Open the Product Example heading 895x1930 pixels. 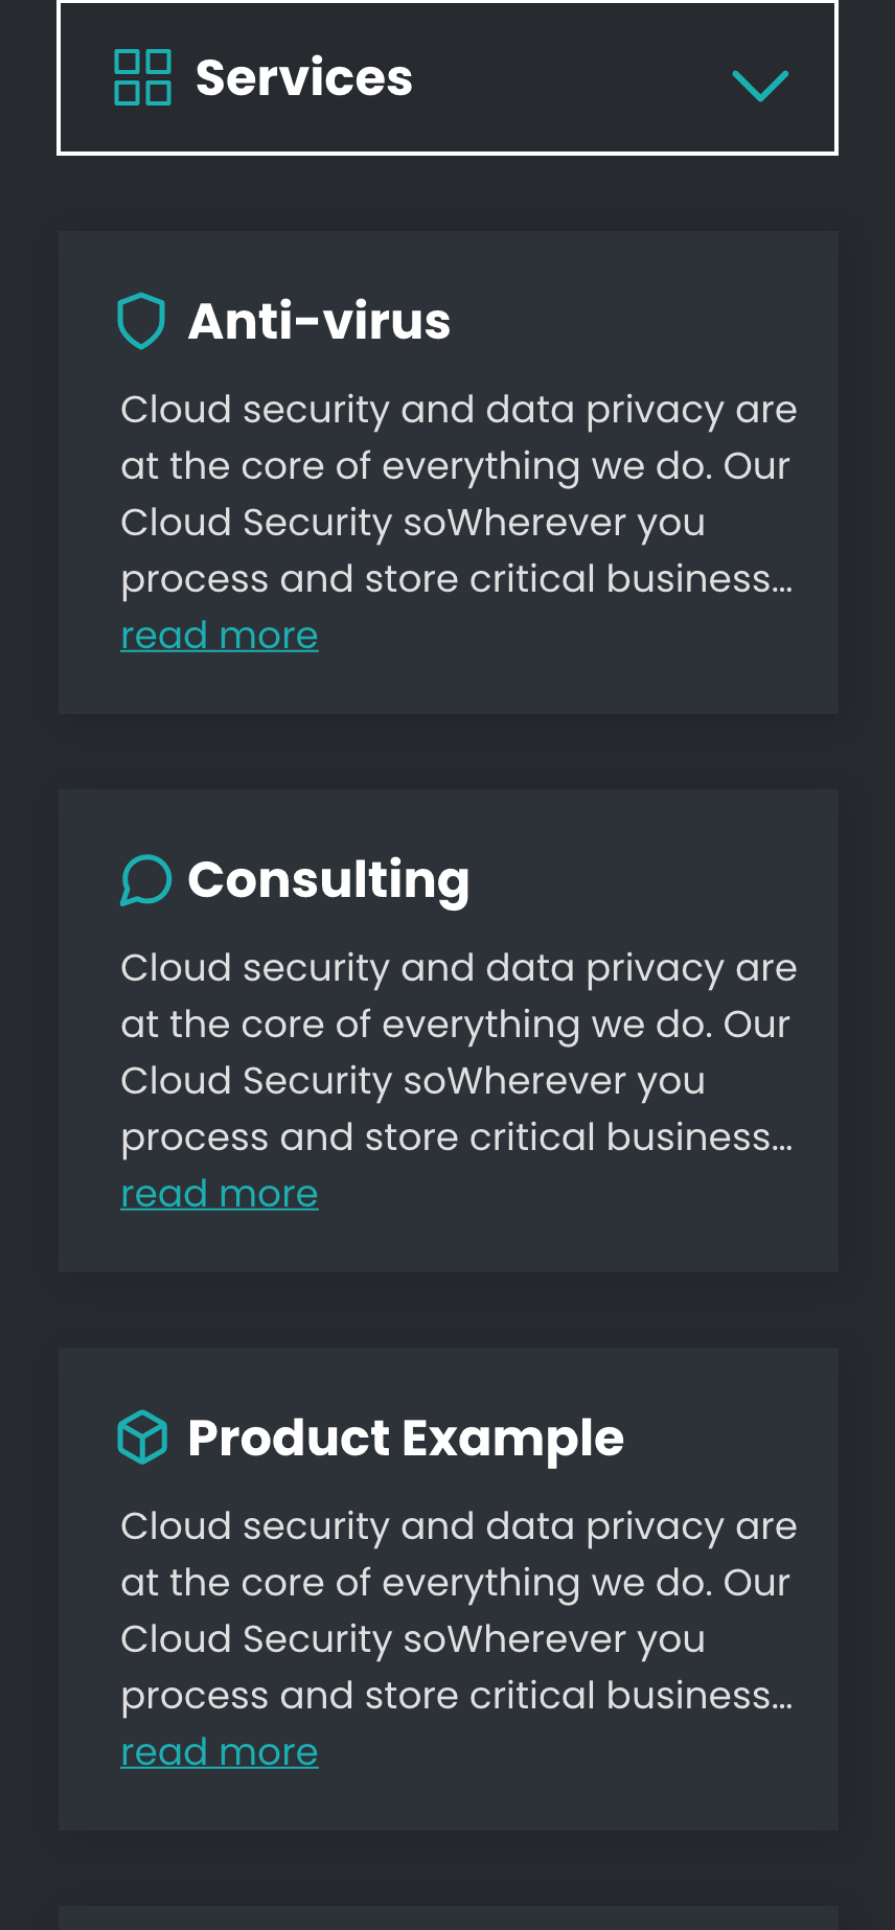tap(405, 1438)
